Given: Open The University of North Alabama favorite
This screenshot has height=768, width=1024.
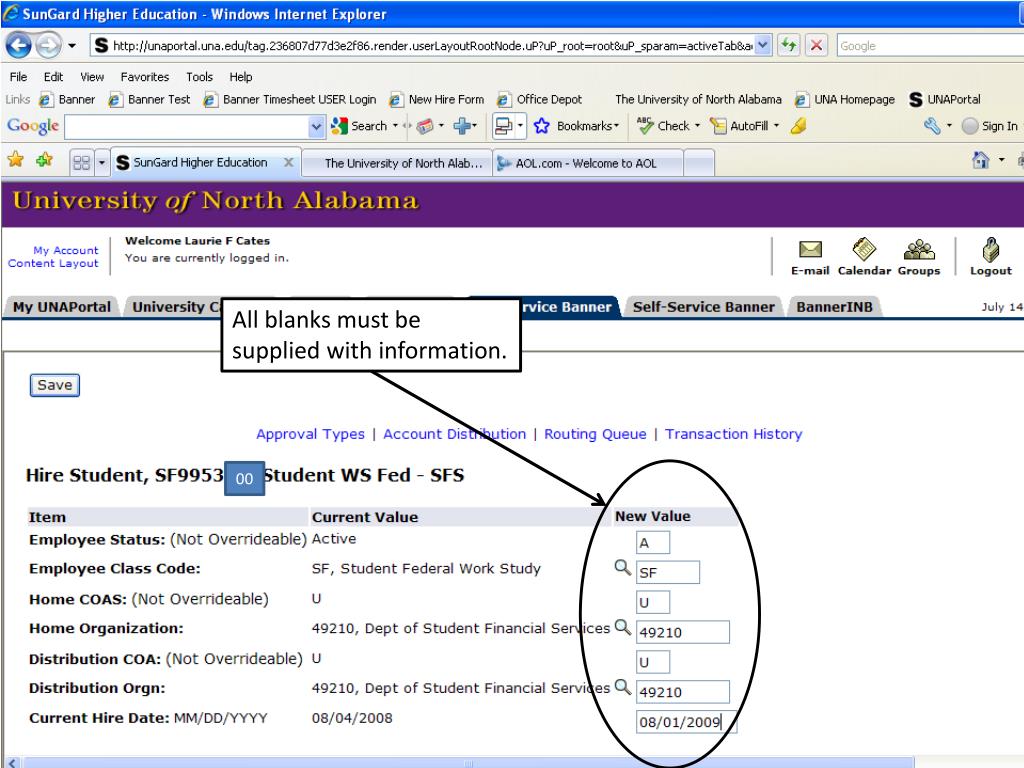Looking at the screenshot, I should pos(697,99).
